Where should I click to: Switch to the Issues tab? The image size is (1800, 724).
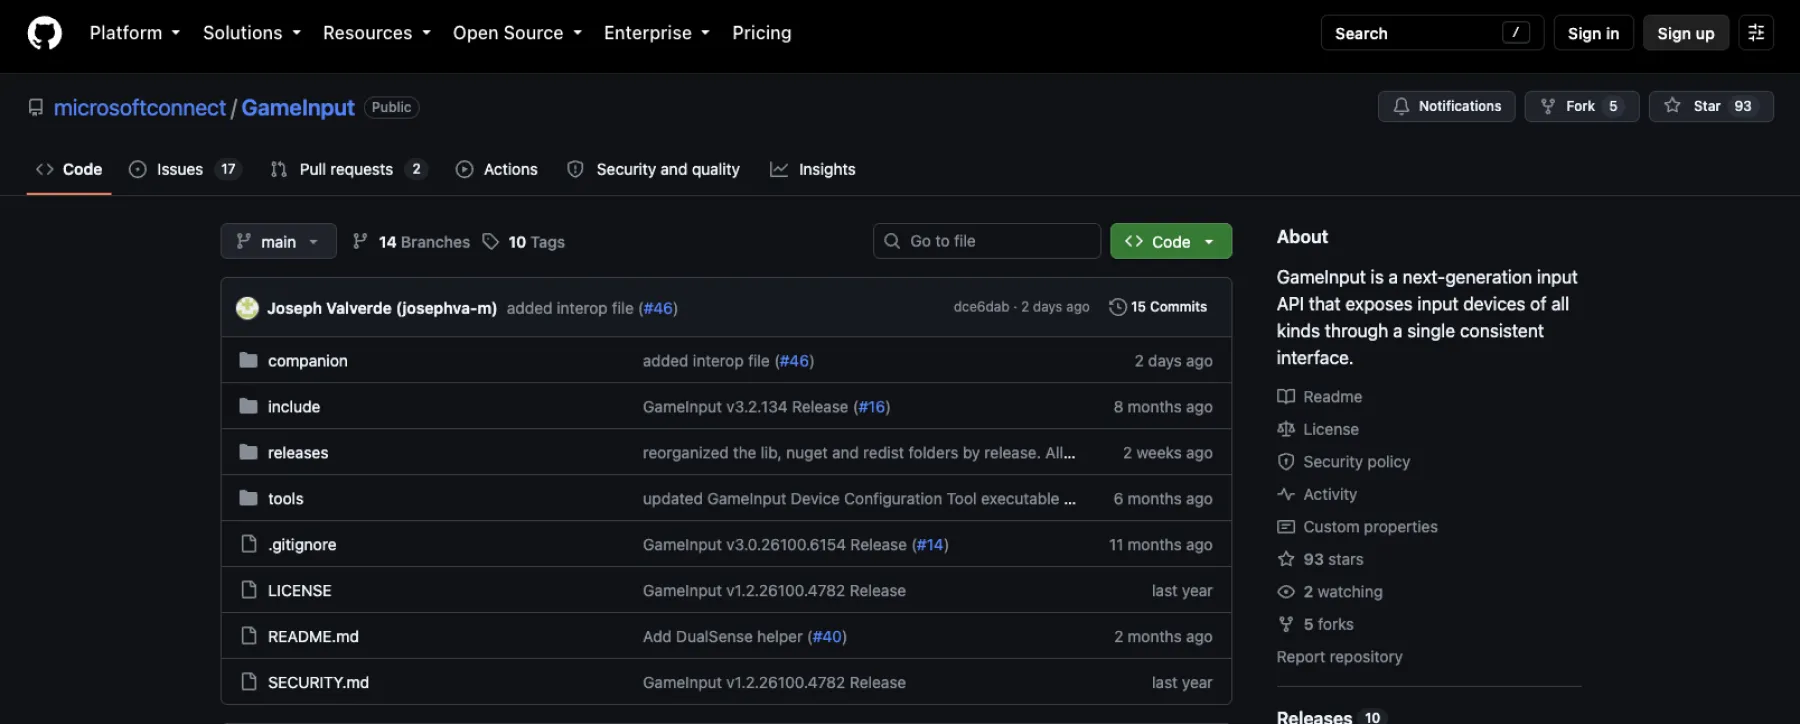(x=185, y=170)
